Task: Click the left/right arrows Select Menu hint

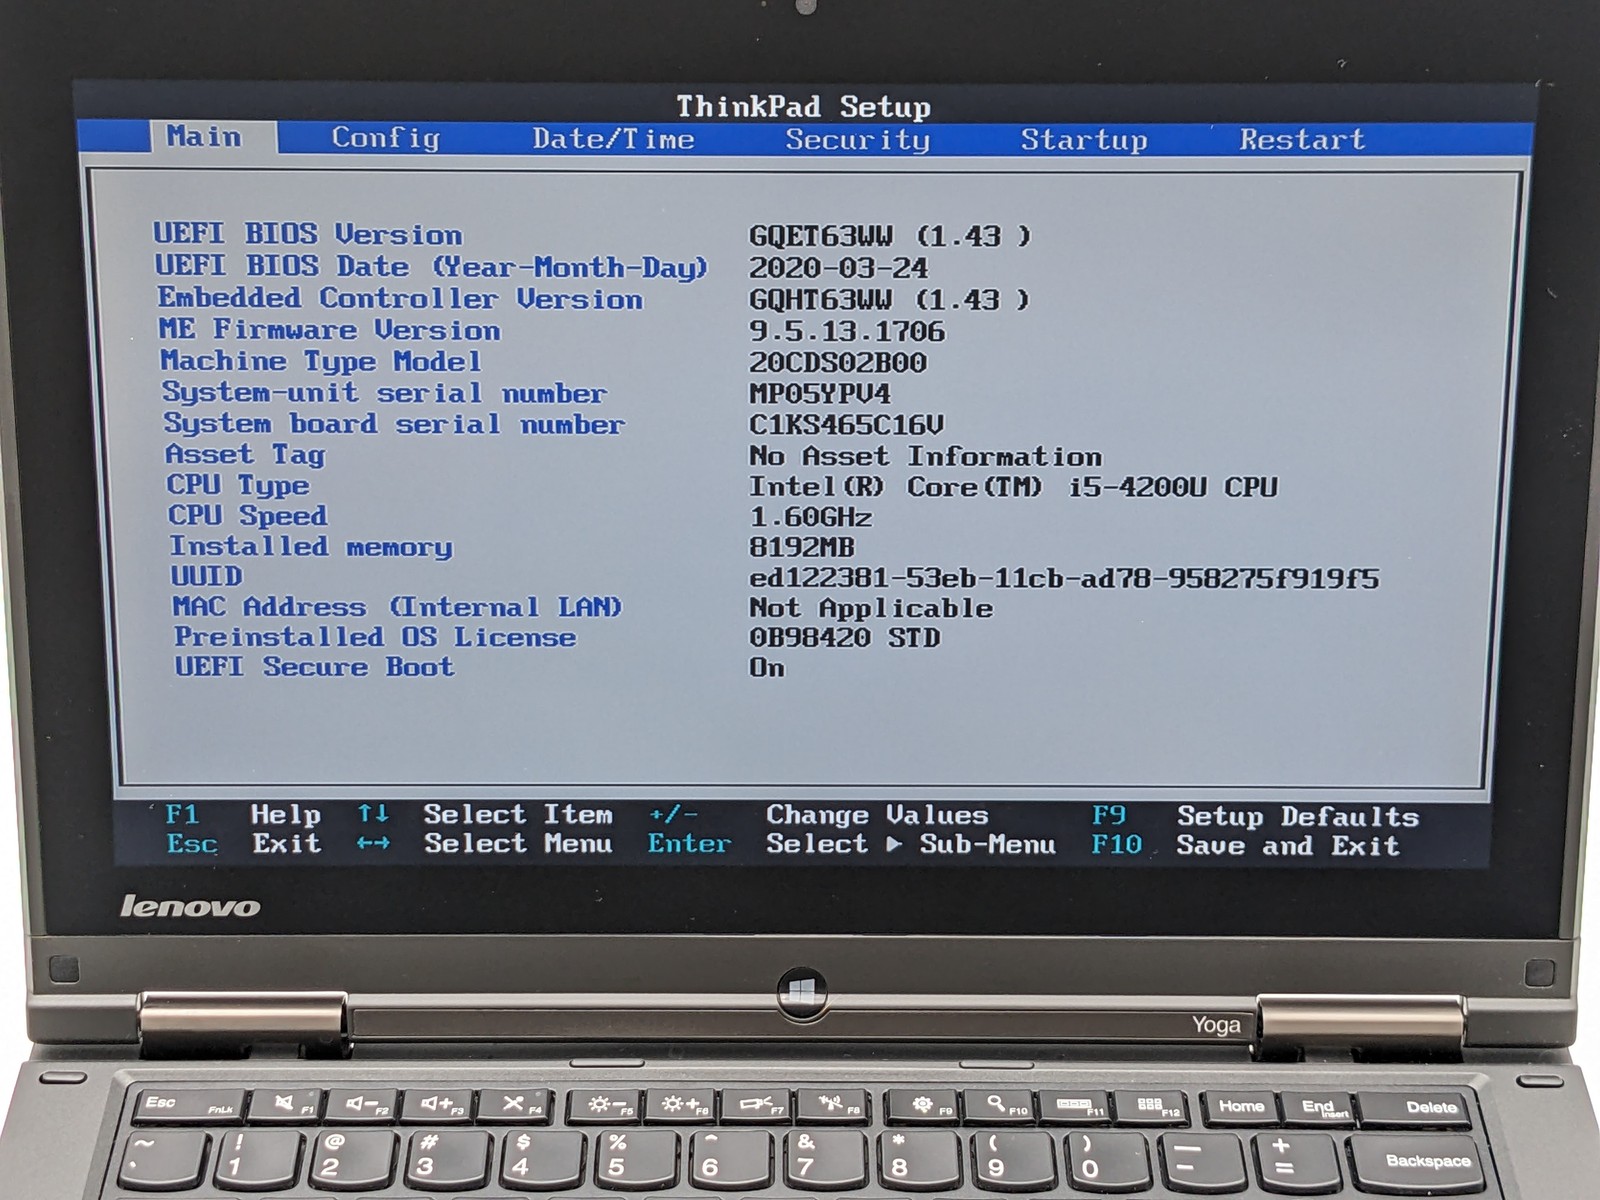Action: click(484, 844)
